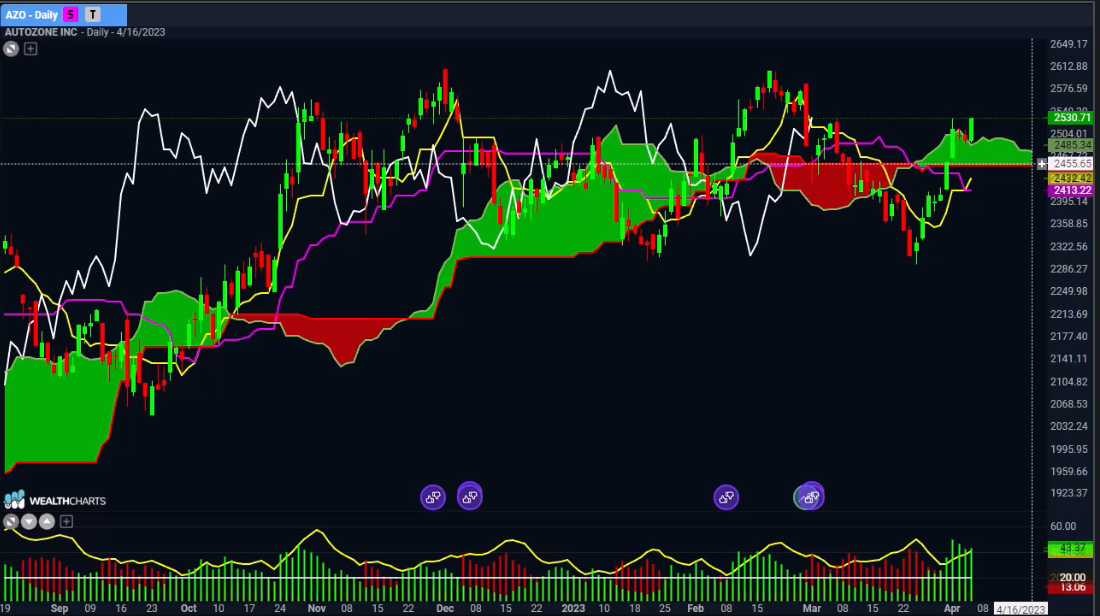Click the 2649.17 value on the price axis
The width and height of the screenshot is (1100, 616).
[x=1068, y=44]
